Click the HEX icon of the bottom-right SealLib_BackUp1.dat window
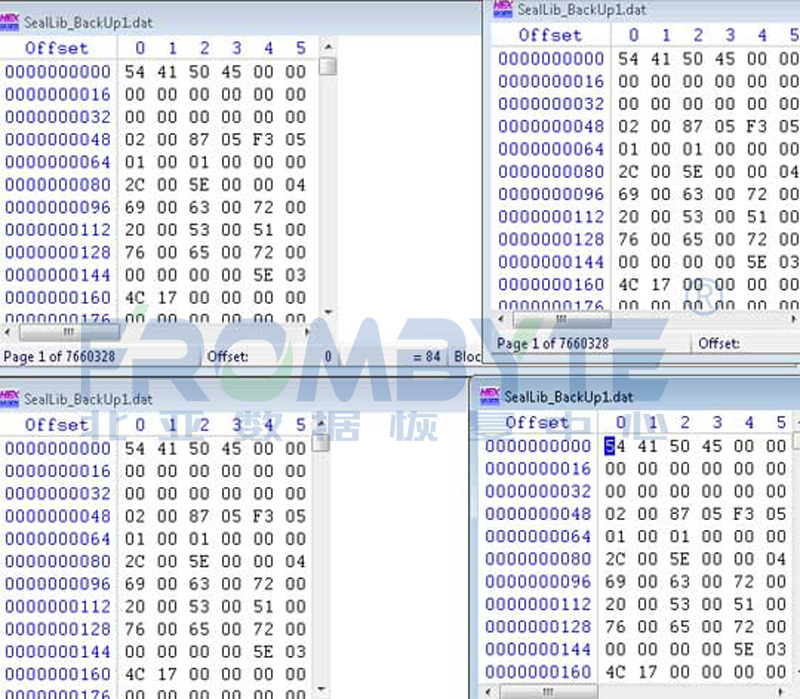 pyautogui.click(x=489, y=396)
